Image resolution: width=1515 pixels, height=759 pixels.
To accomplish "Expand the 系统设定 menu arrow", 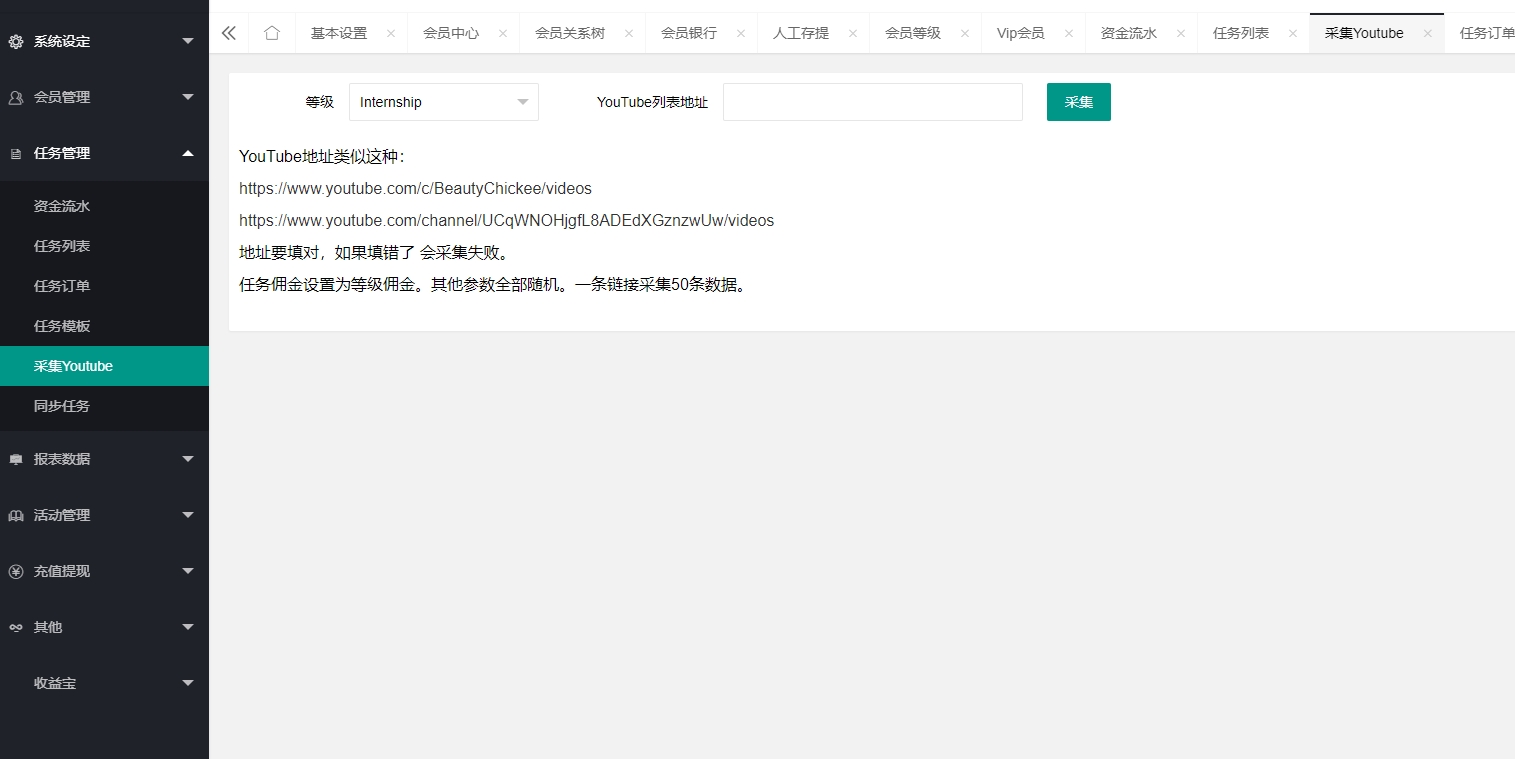I will 188,41.
